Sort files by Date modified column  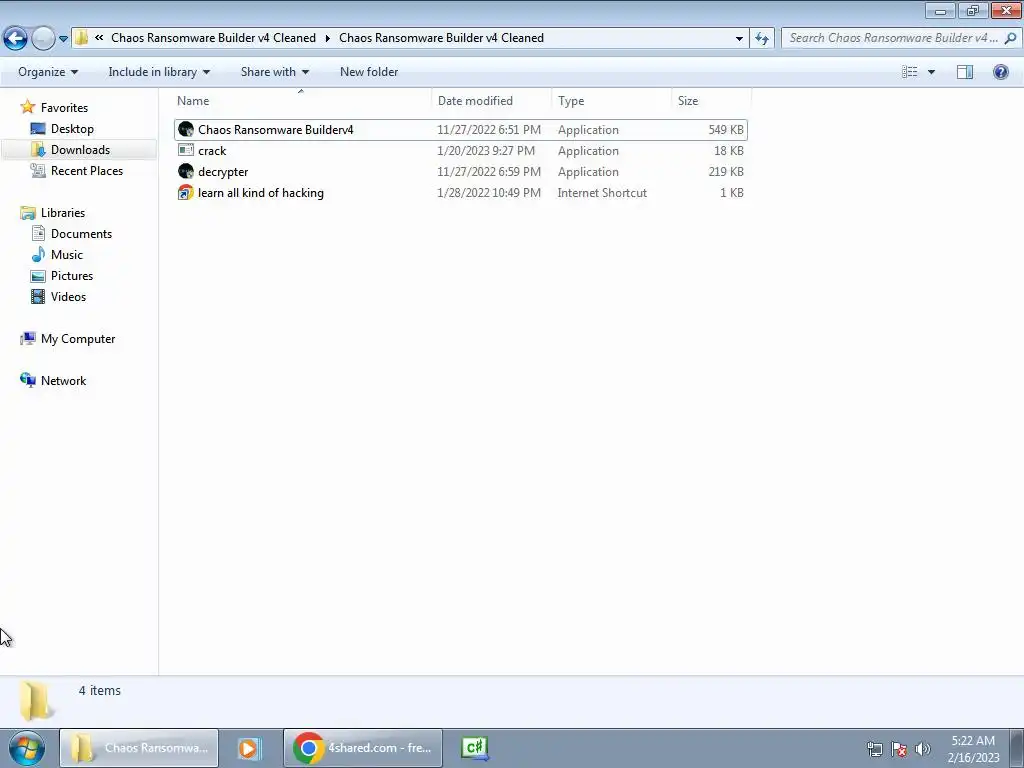point(492,101)
